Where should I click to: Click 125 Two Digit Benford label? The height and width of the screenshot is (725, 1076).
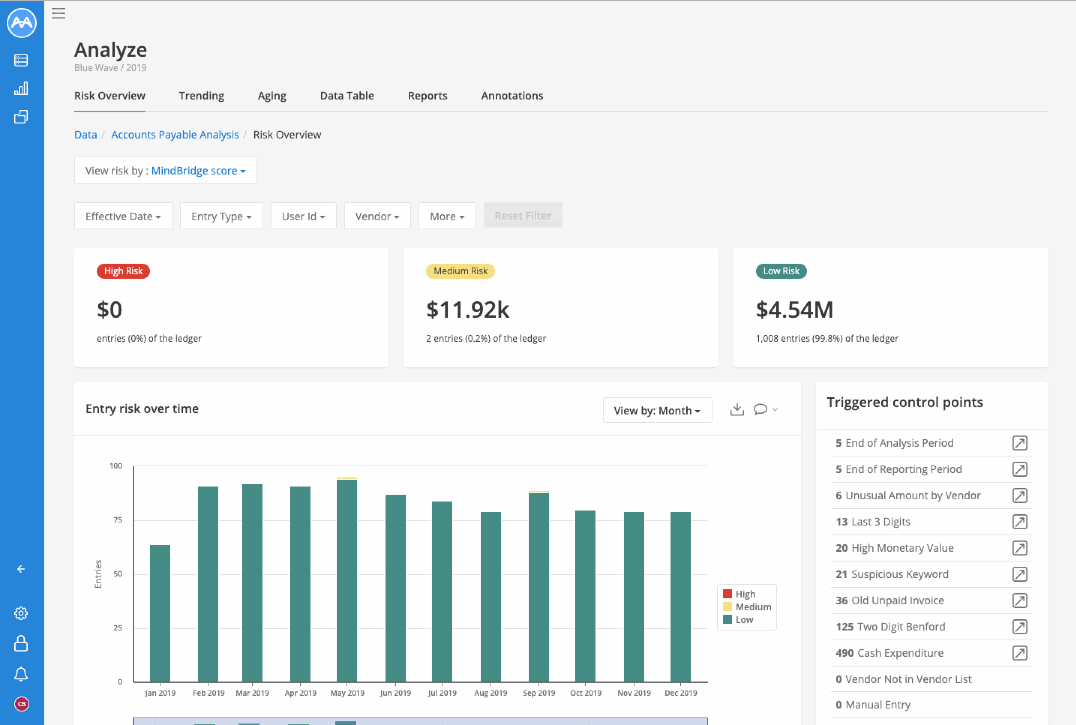(890, 627)
